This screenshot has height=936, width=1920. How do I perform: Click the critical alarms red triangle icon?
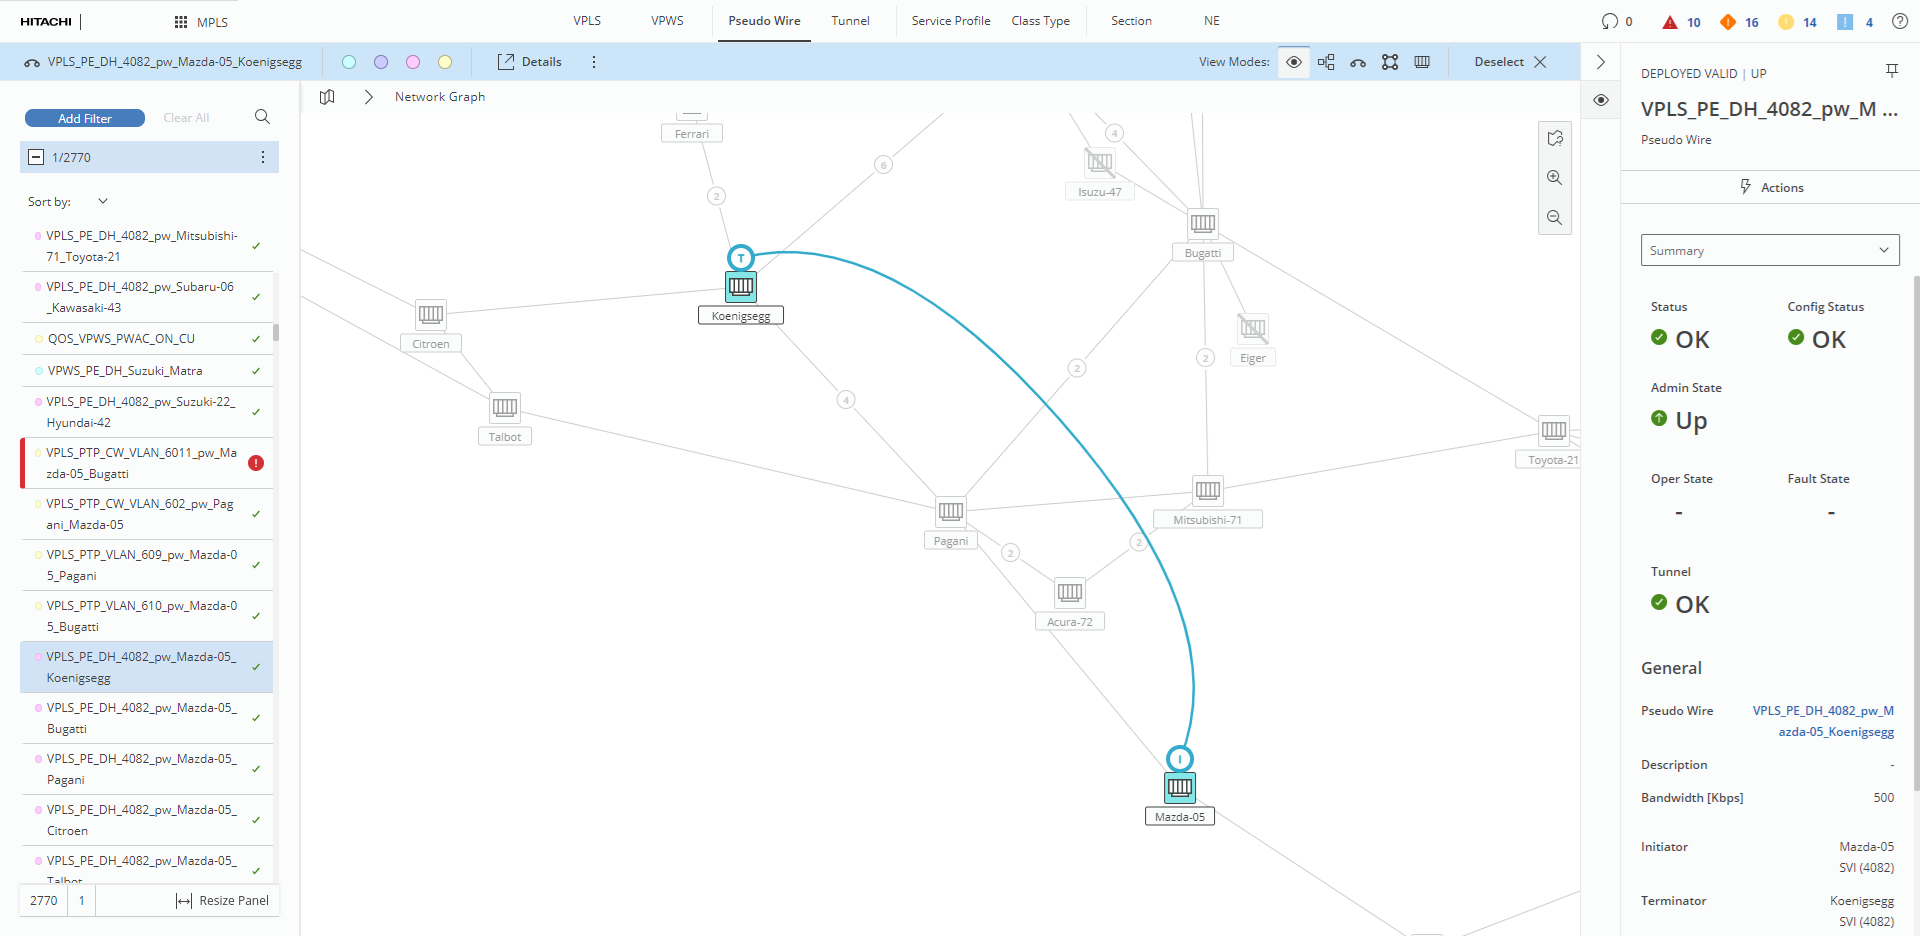click(x=1669, y=22)
